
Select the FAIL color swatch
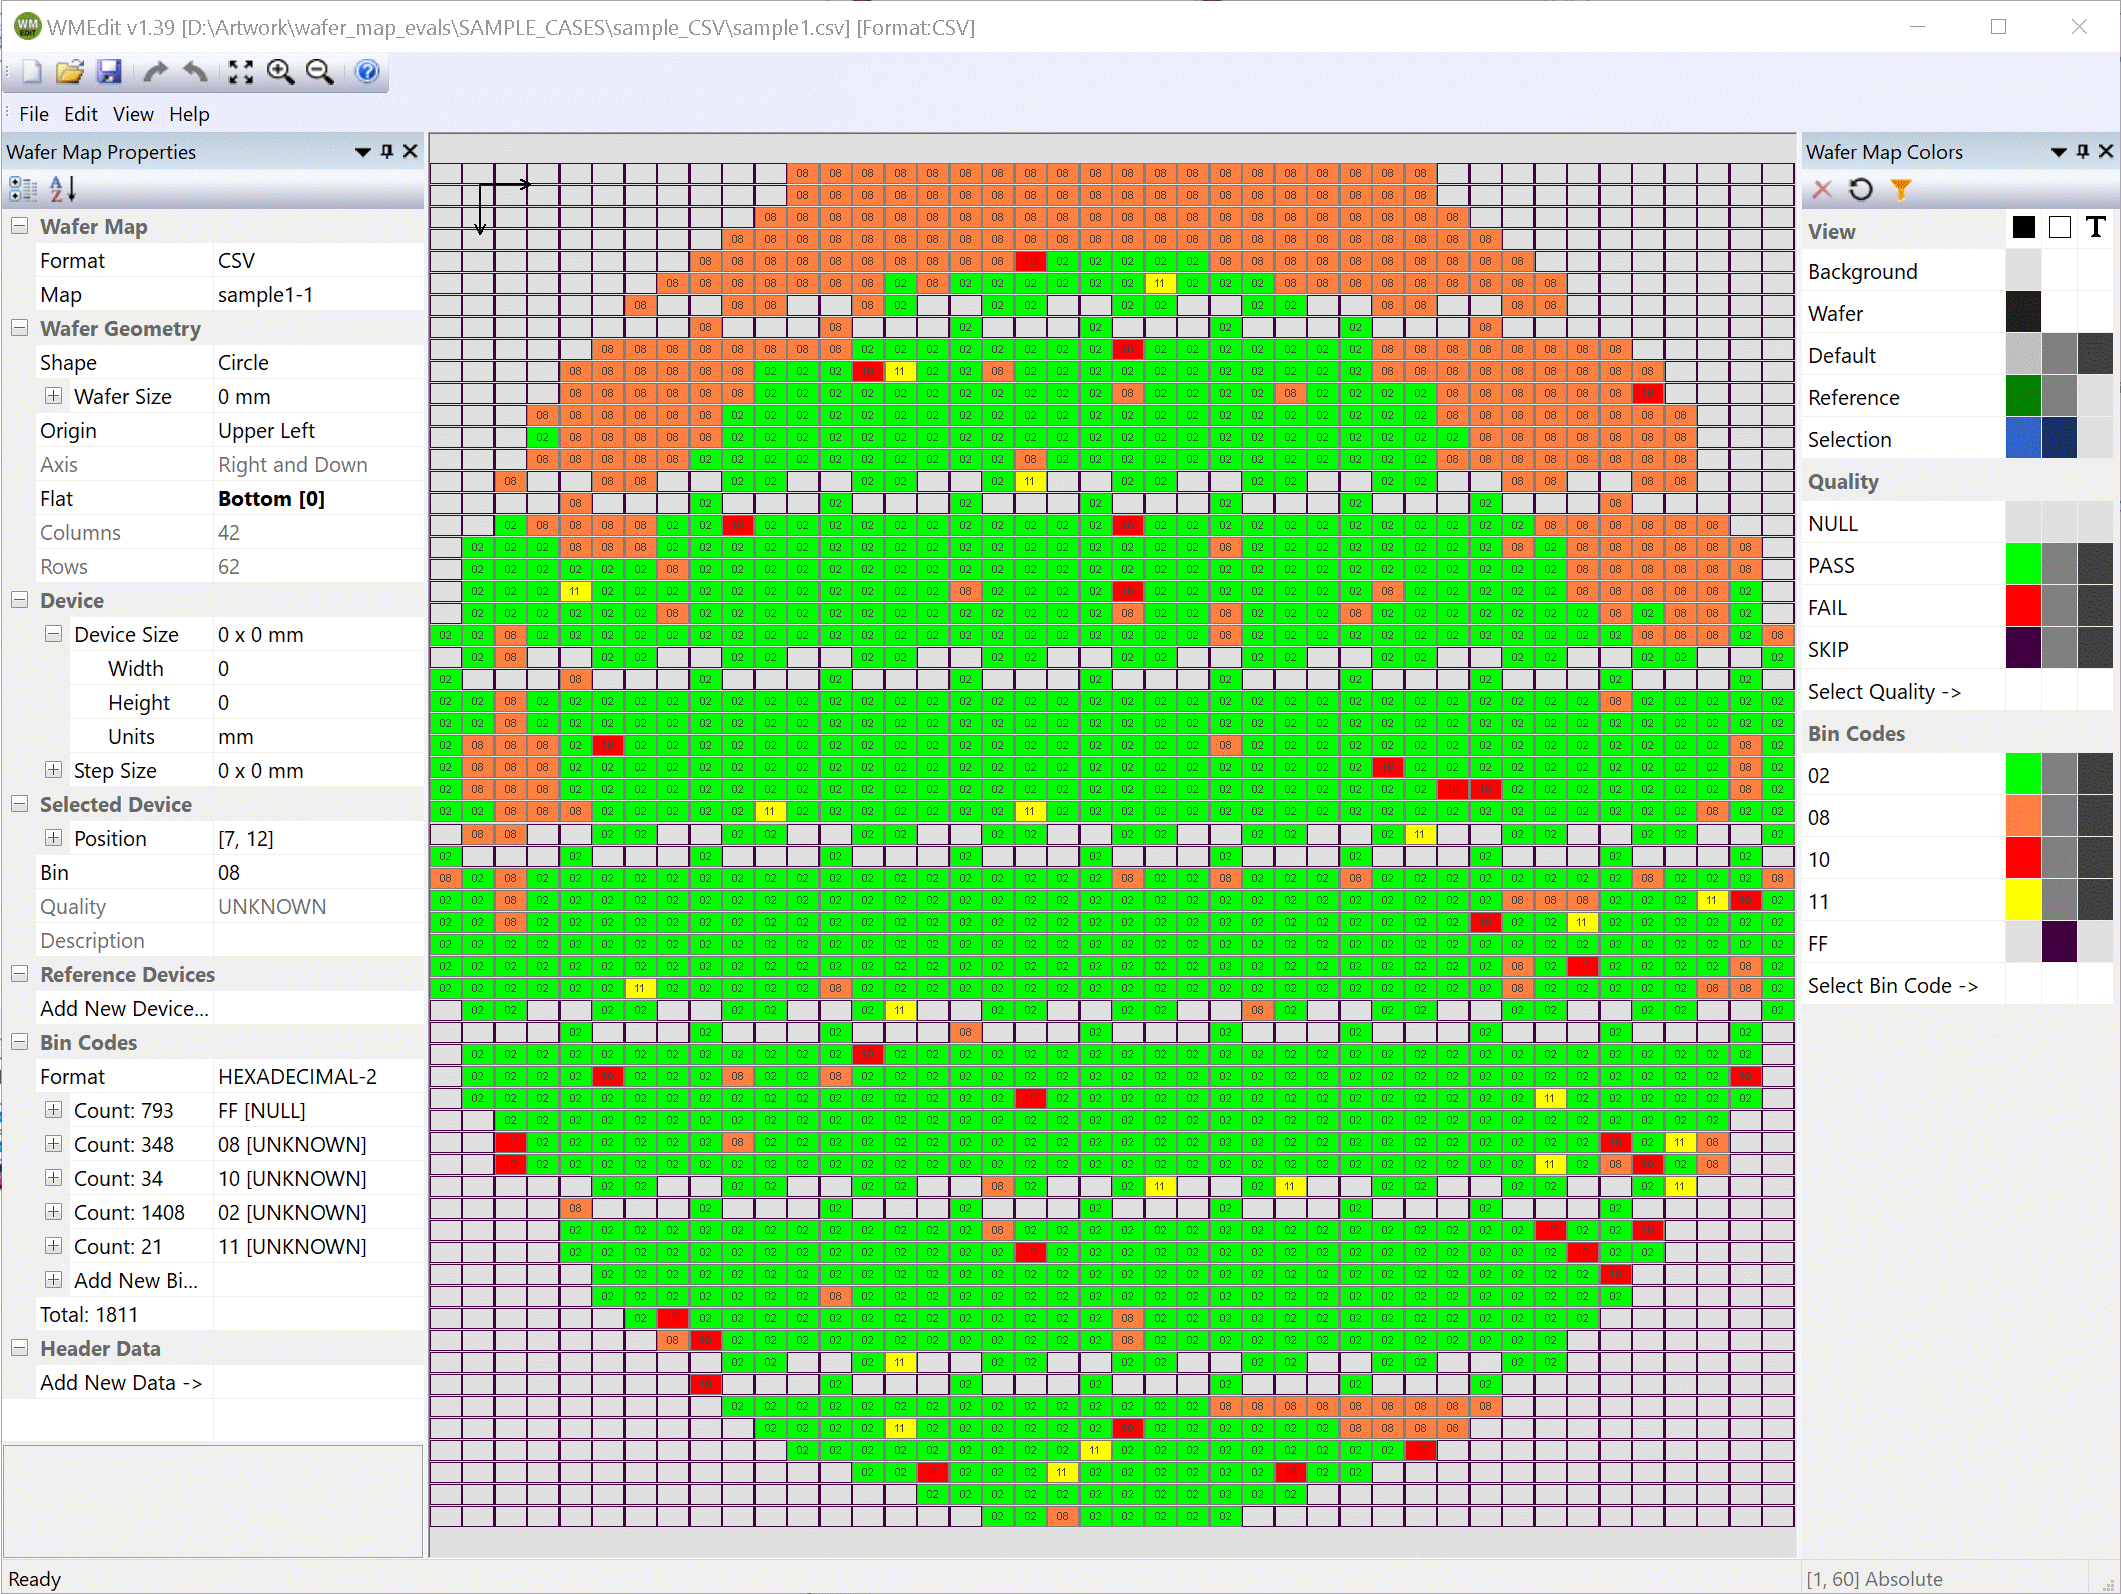click(x=2022, y=606)
